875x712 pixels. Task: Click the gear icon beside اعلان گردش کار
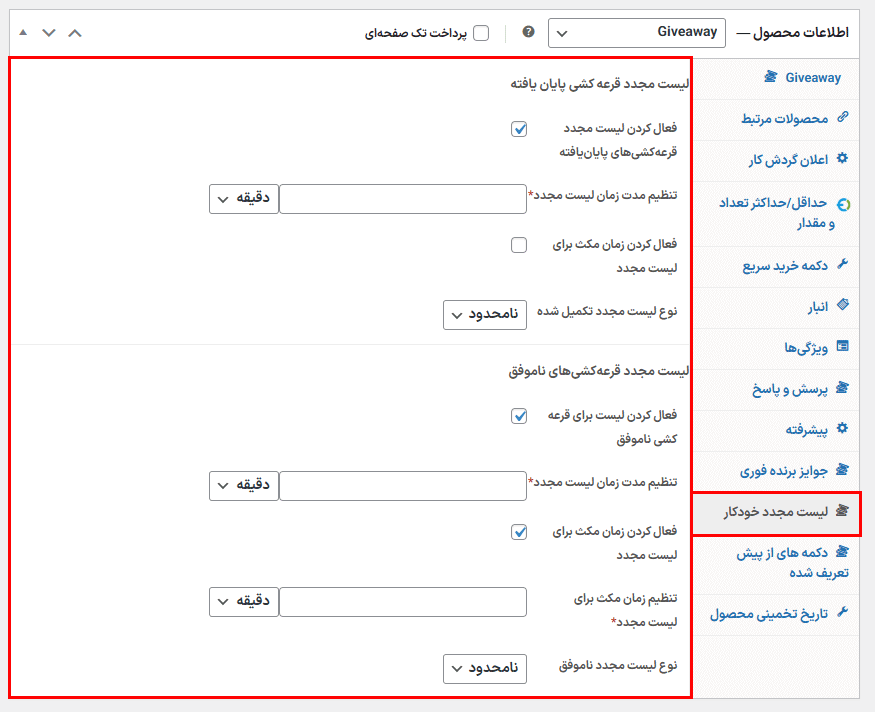842,159
